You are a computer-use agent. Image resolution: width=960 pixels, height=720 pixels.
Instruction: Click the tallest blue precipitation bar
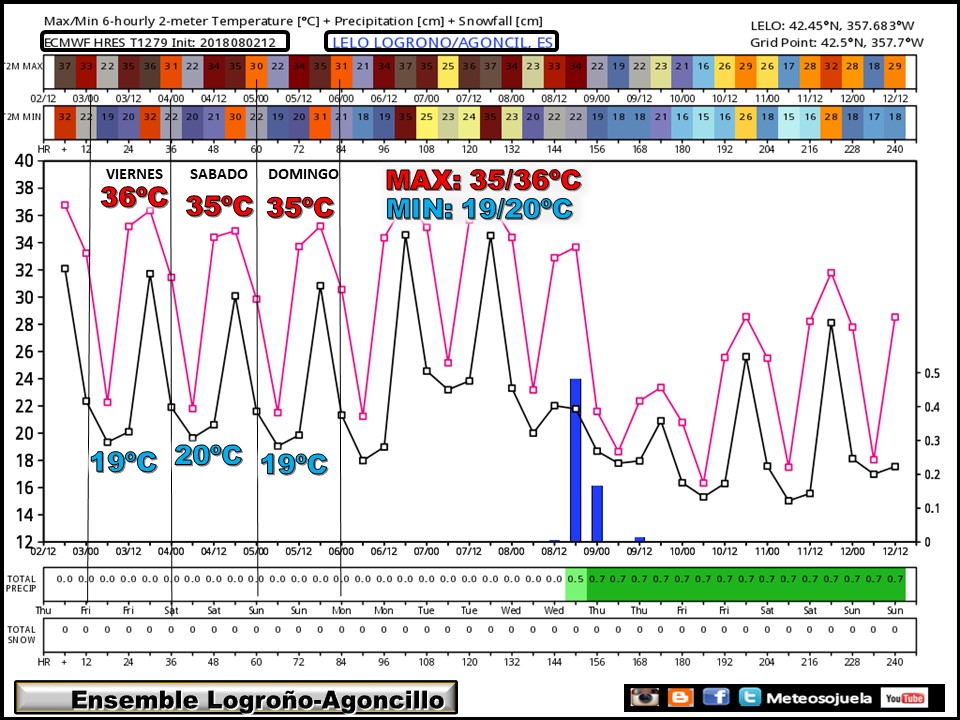[576, 460]
